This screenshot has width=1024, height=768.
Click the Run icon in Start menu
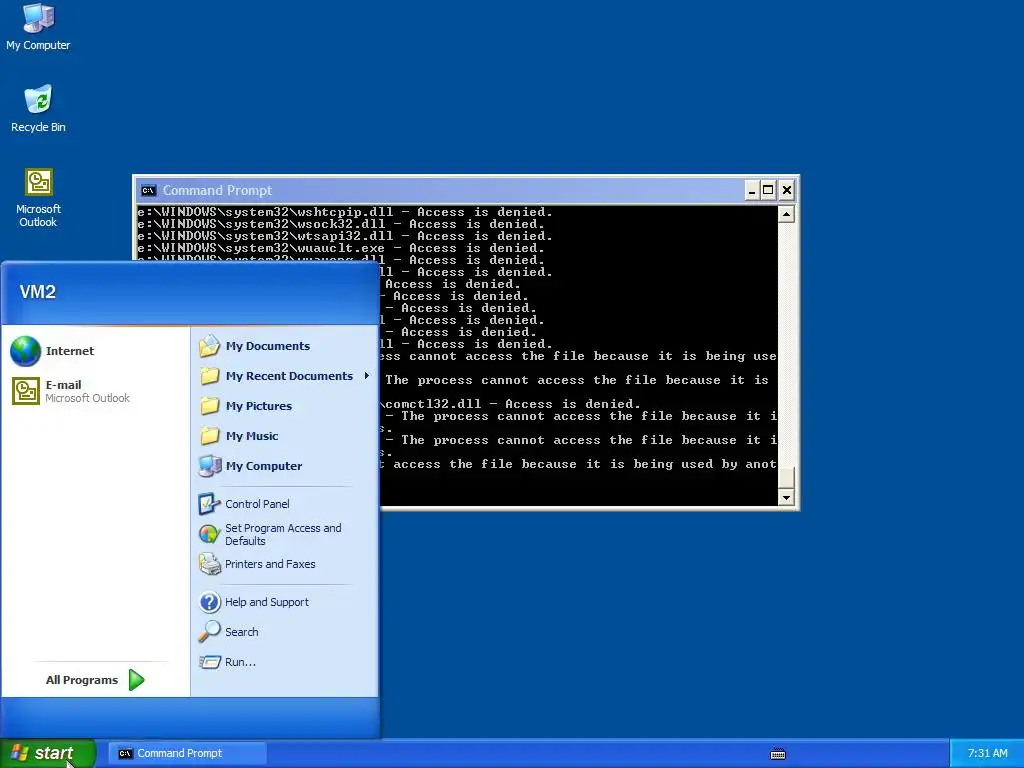(210, 662)
